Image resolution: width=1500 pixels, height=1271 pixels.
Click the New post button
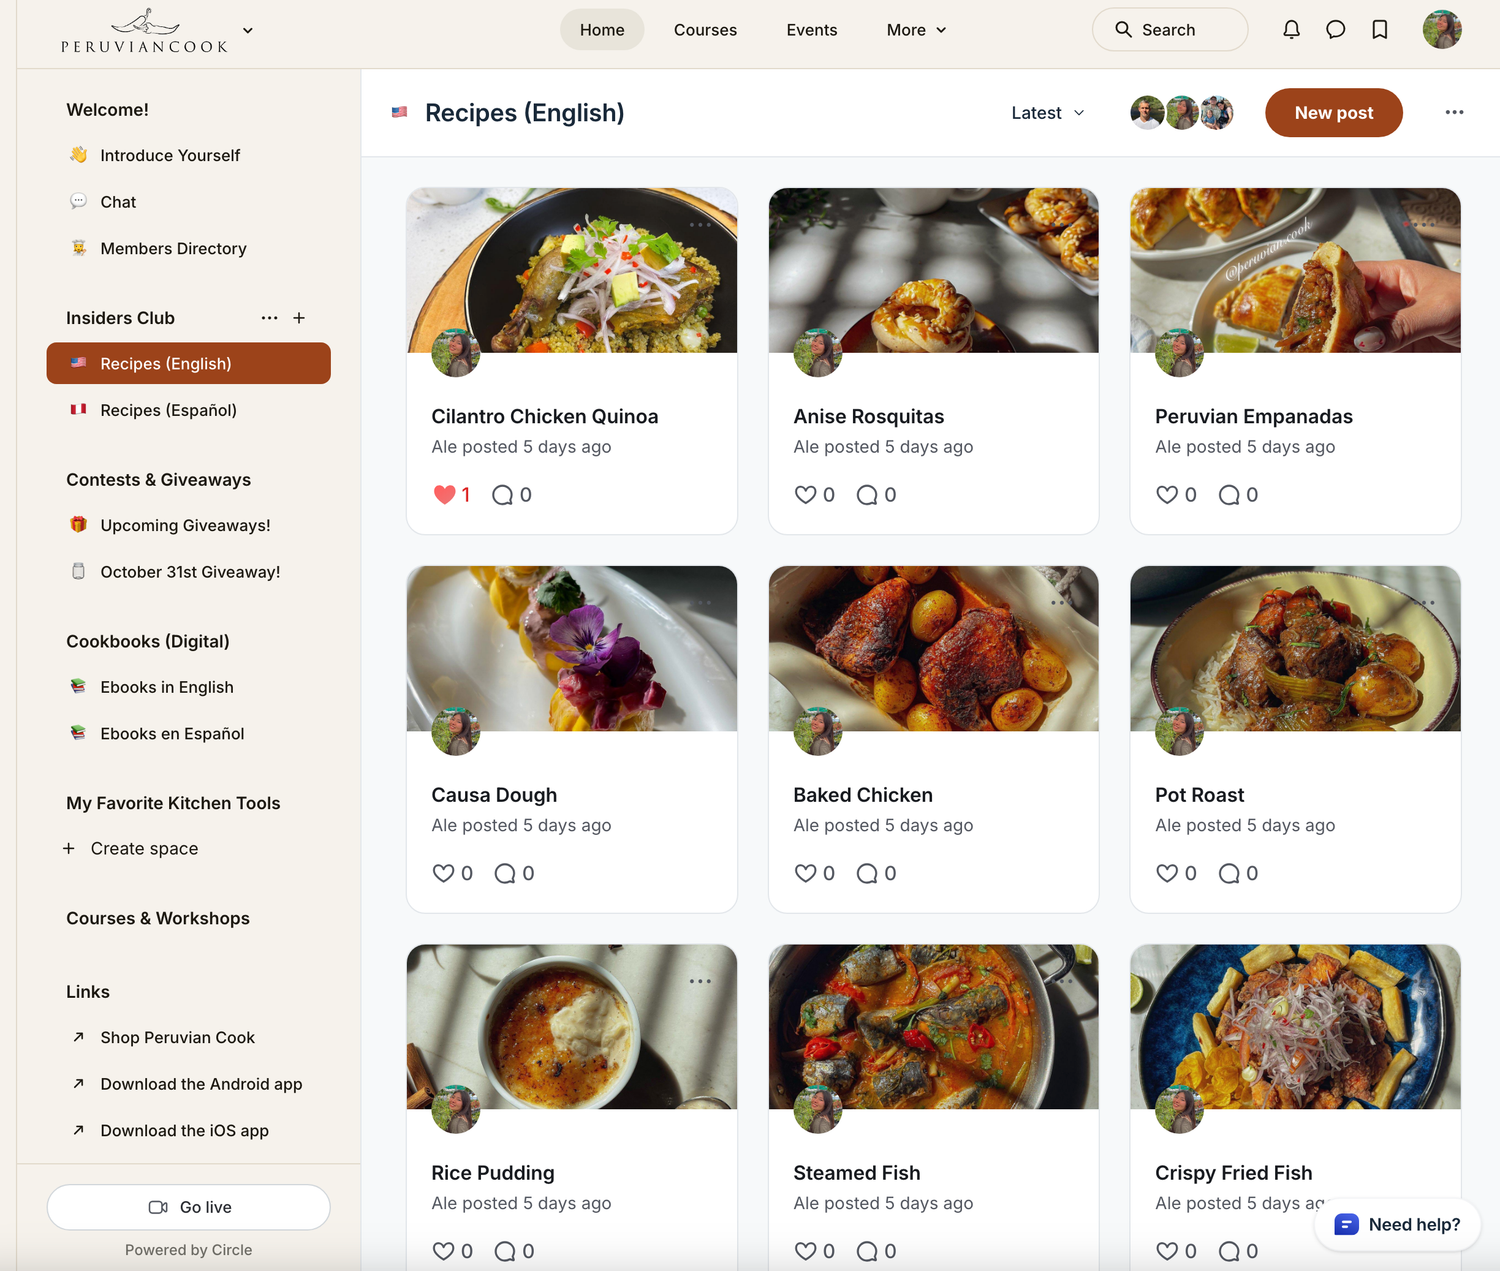tap(1333, 113)
